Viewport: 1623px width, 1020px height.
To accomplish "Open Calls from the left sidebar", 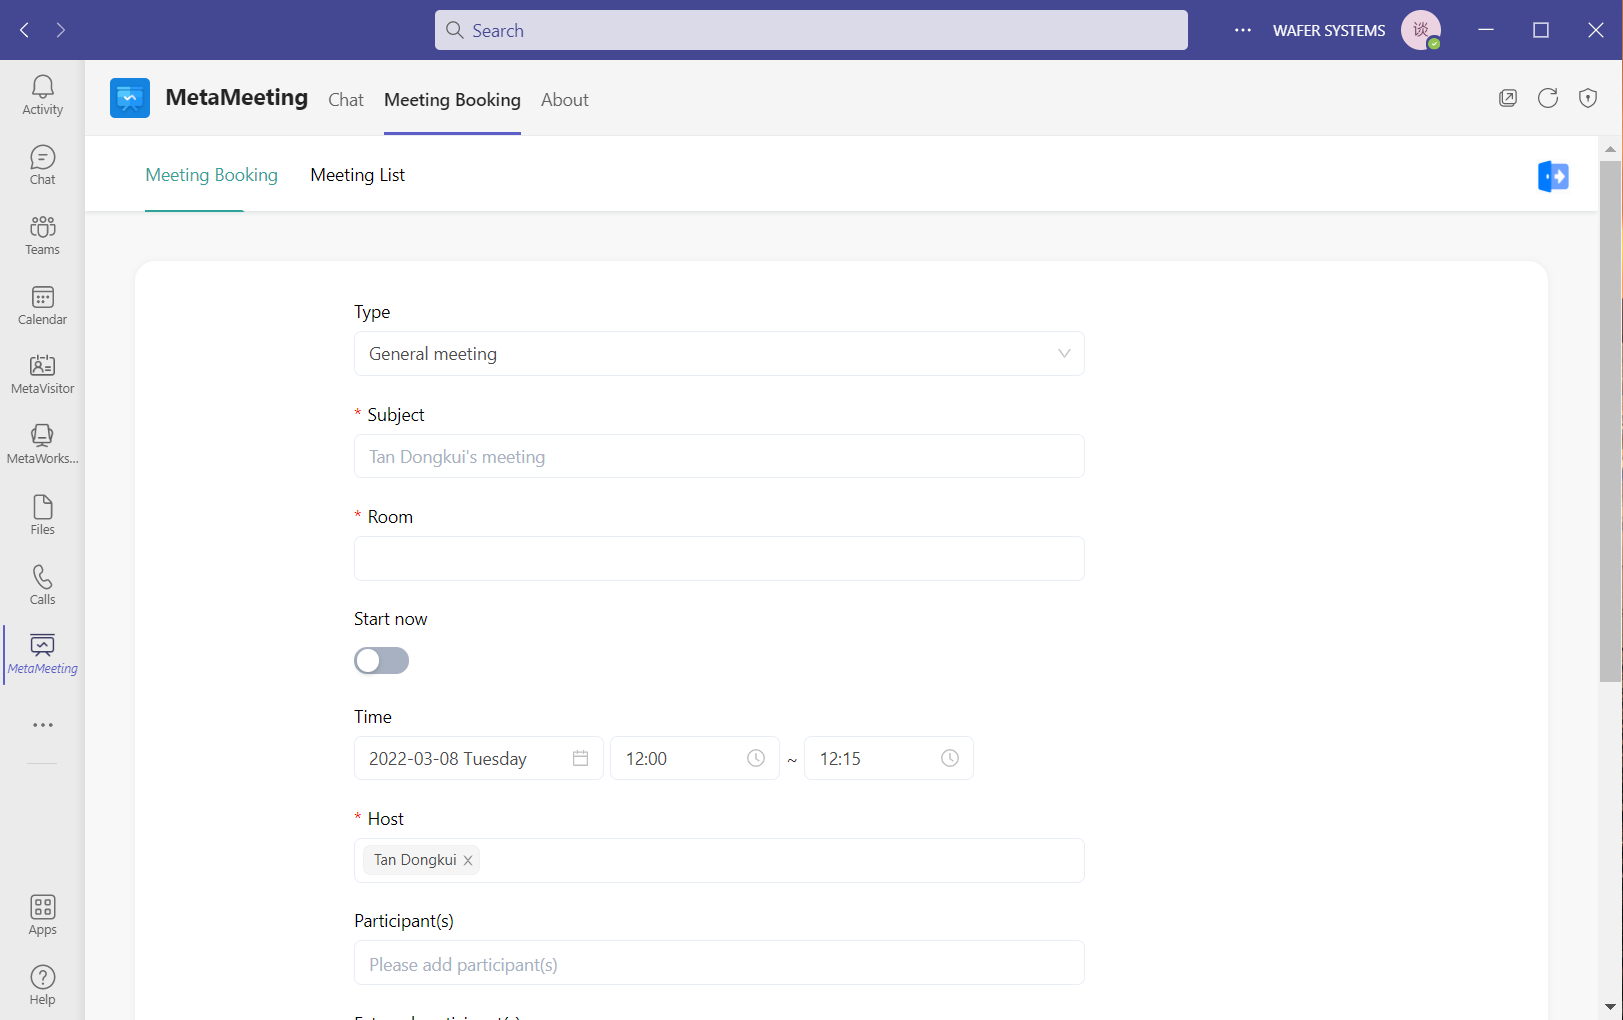I will tap(42, 586).
